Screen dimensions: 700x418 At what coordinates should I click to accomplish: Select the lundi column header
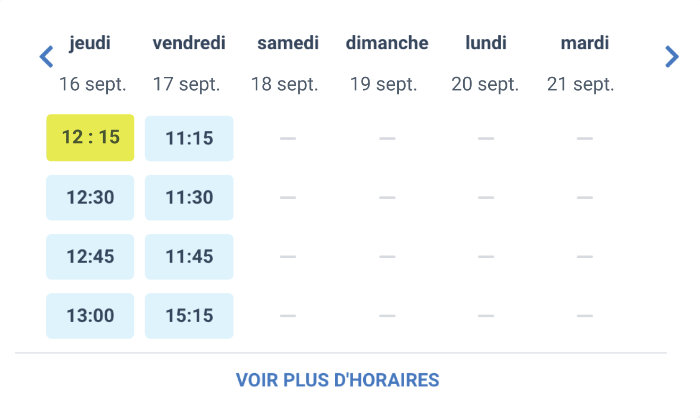click(486, 43)
